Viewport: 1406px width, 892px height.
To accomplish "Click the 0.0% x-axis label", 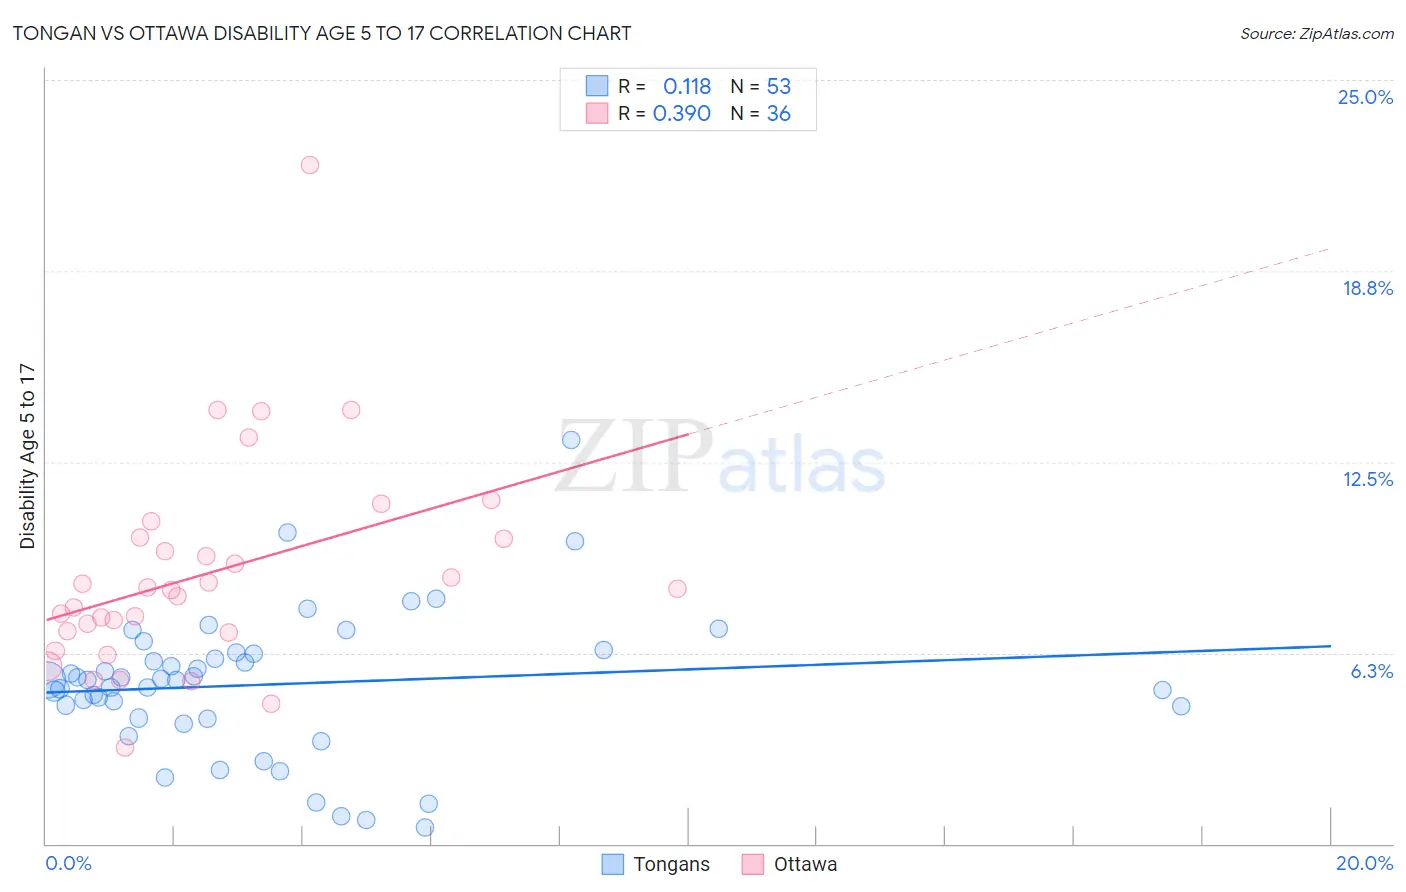I will click(x=68, y=863).
